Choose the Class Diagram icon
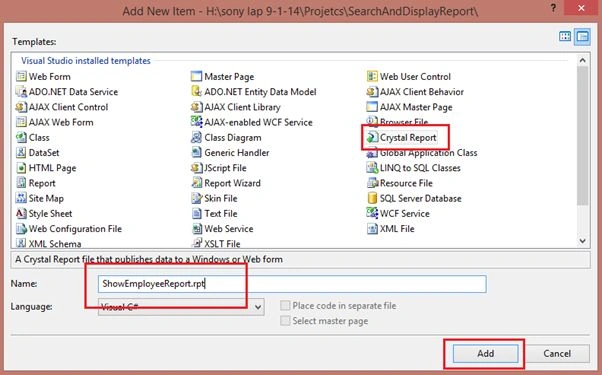This screenshot has height=375, width=602. click(197, 137)
